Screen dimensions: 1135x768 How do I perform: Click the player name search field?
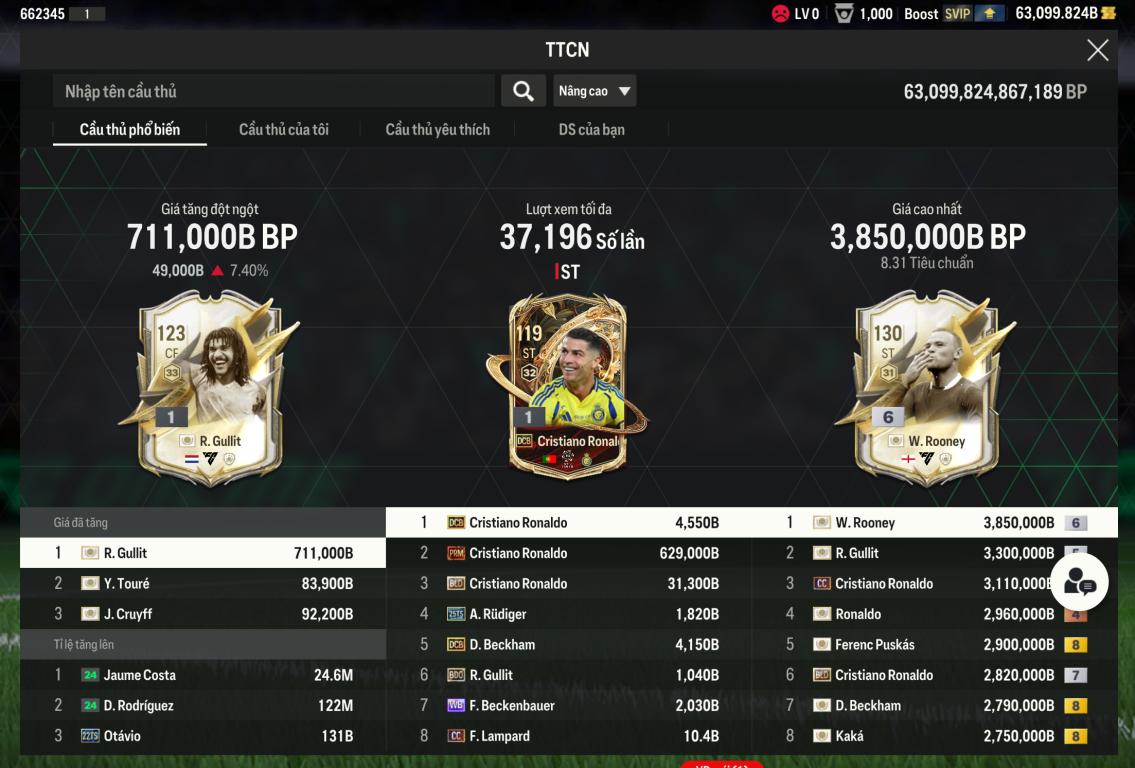274,91
